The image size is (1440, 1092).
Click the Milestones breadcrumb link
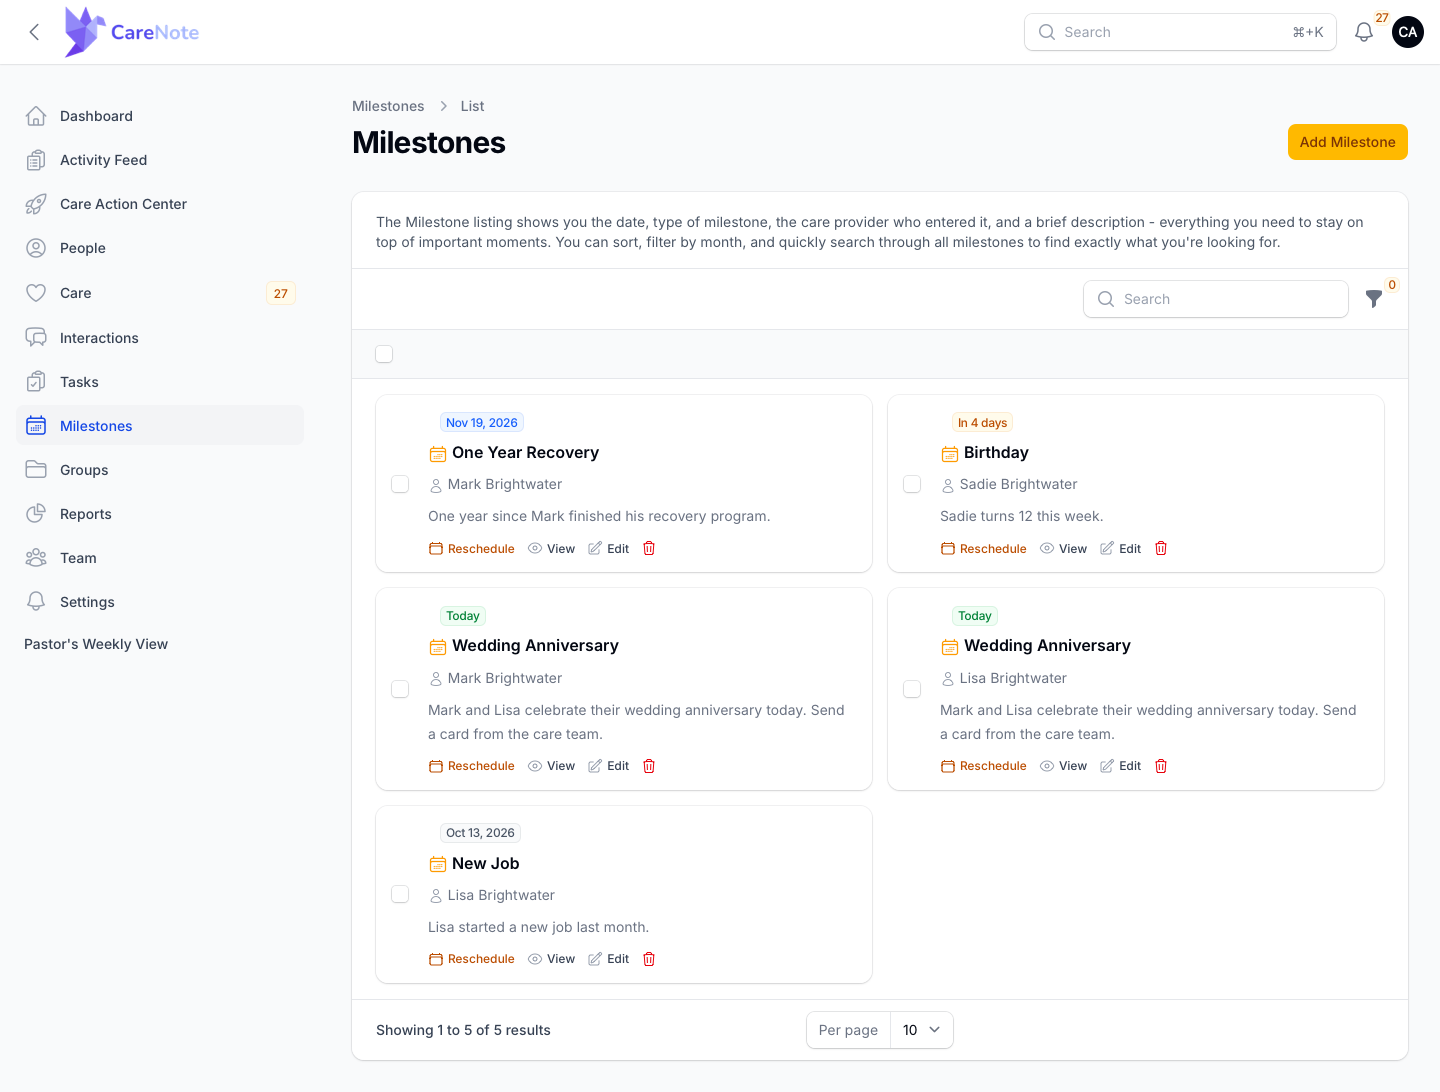[388, 106]
